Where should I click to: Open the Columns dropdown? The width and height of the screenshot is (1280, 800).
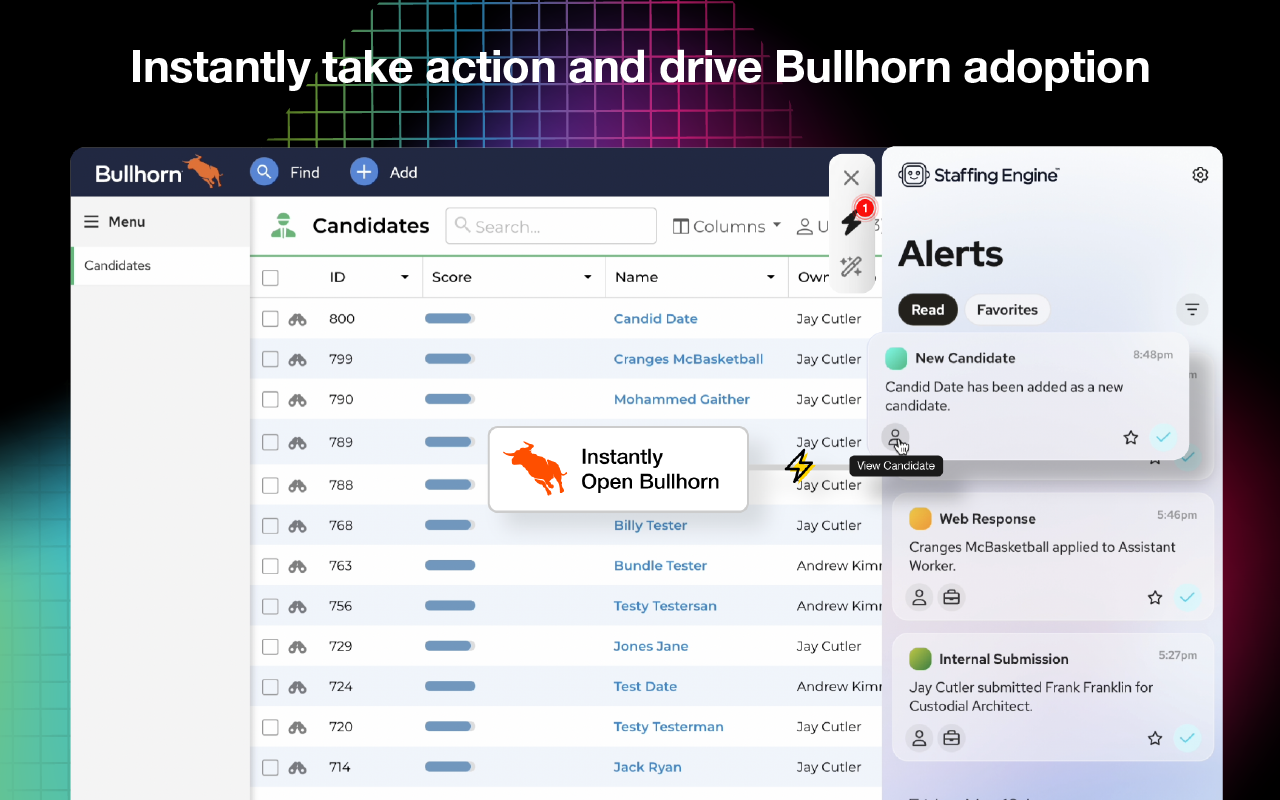coord(727,227)
